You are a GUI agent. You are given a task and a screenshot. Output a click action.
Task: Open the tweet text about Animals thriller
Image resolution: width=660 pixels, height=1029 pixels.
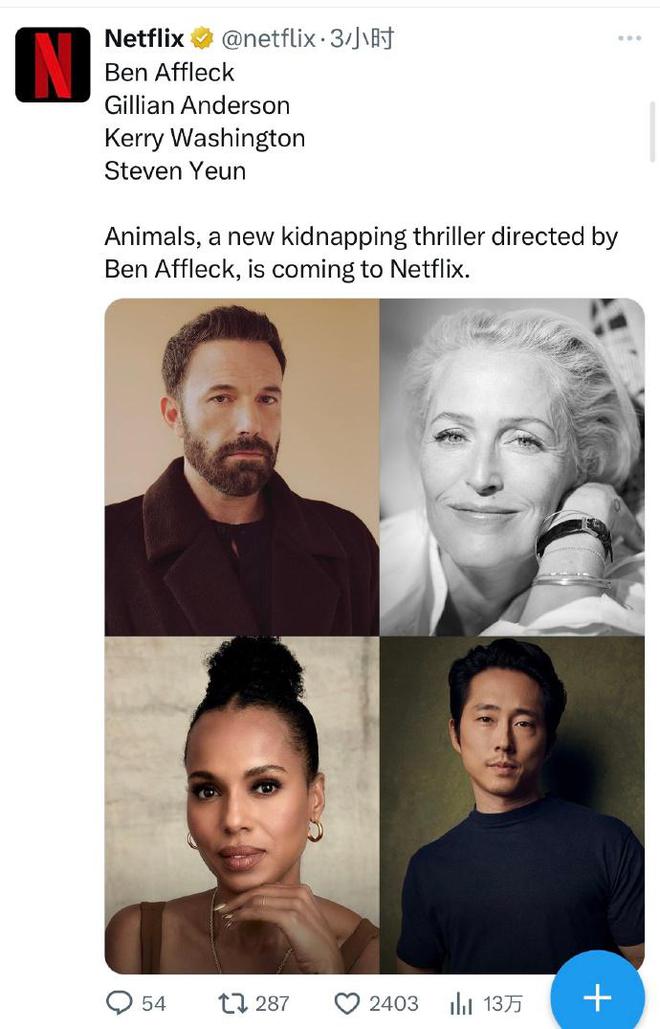click(361, 253)
